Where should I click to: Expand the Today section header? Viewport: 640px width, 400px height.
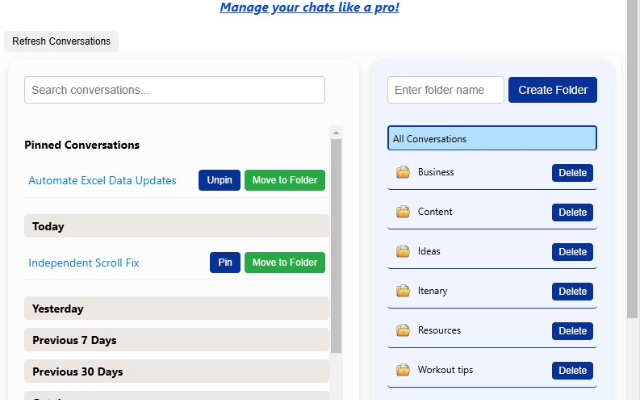[x=176, y=226]
